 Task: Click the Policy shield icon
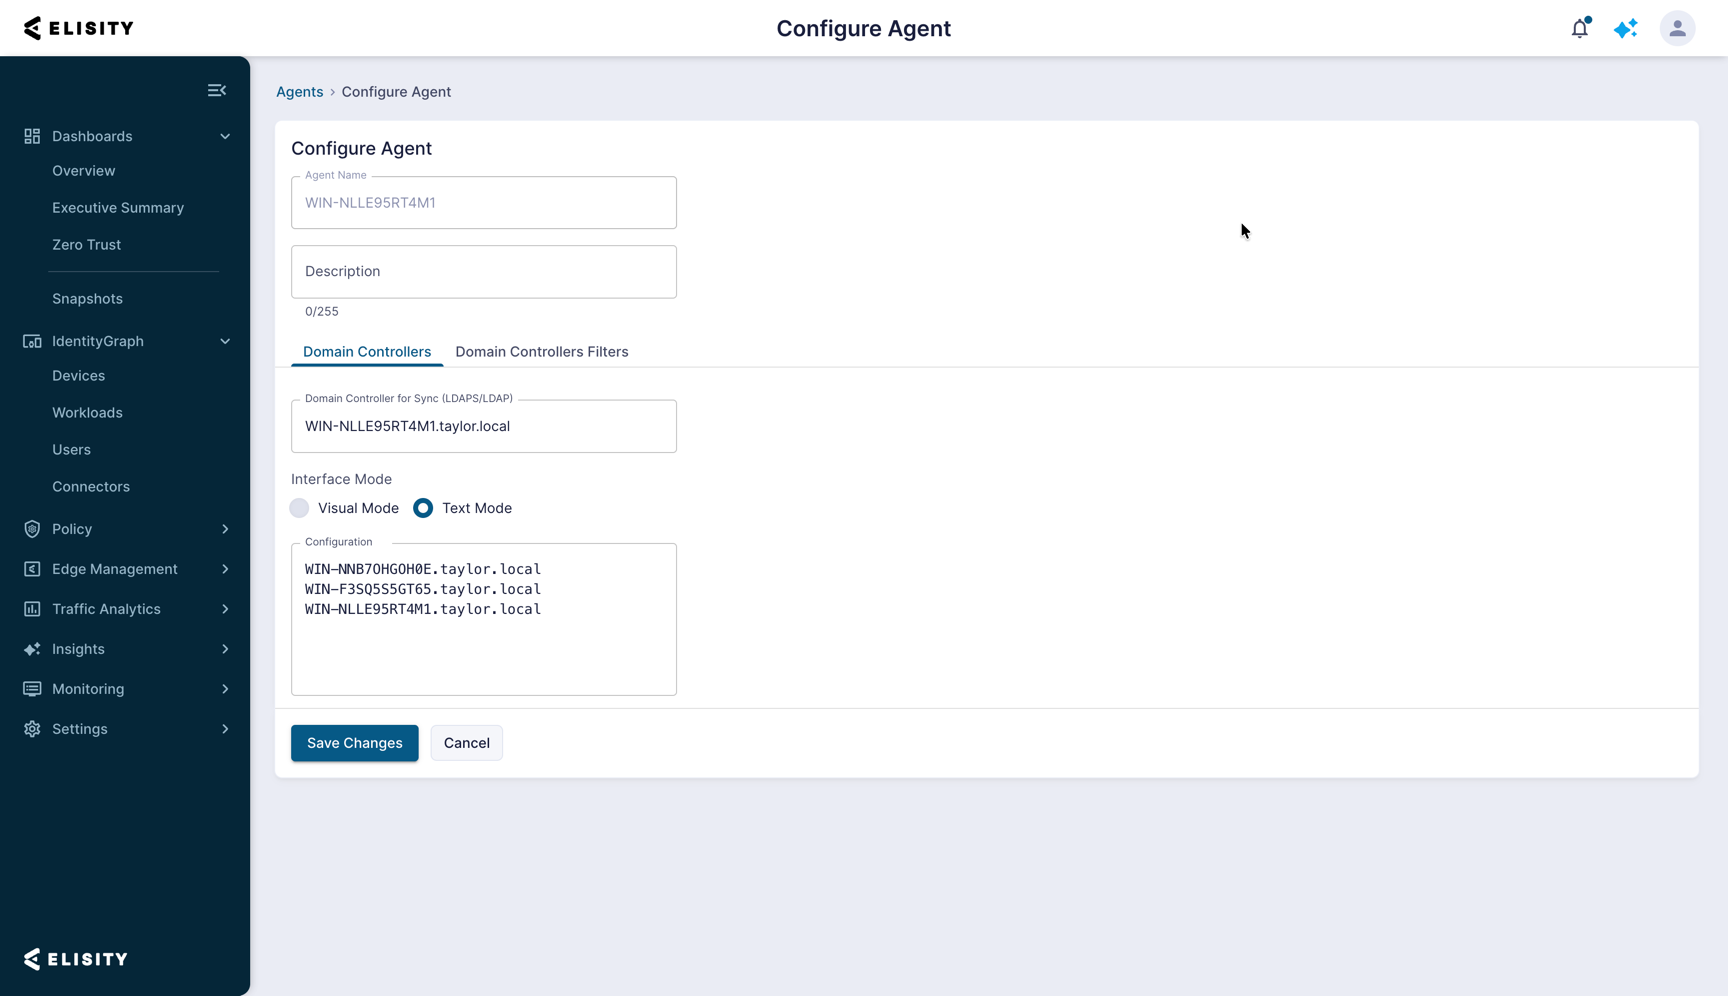[32, 529]
